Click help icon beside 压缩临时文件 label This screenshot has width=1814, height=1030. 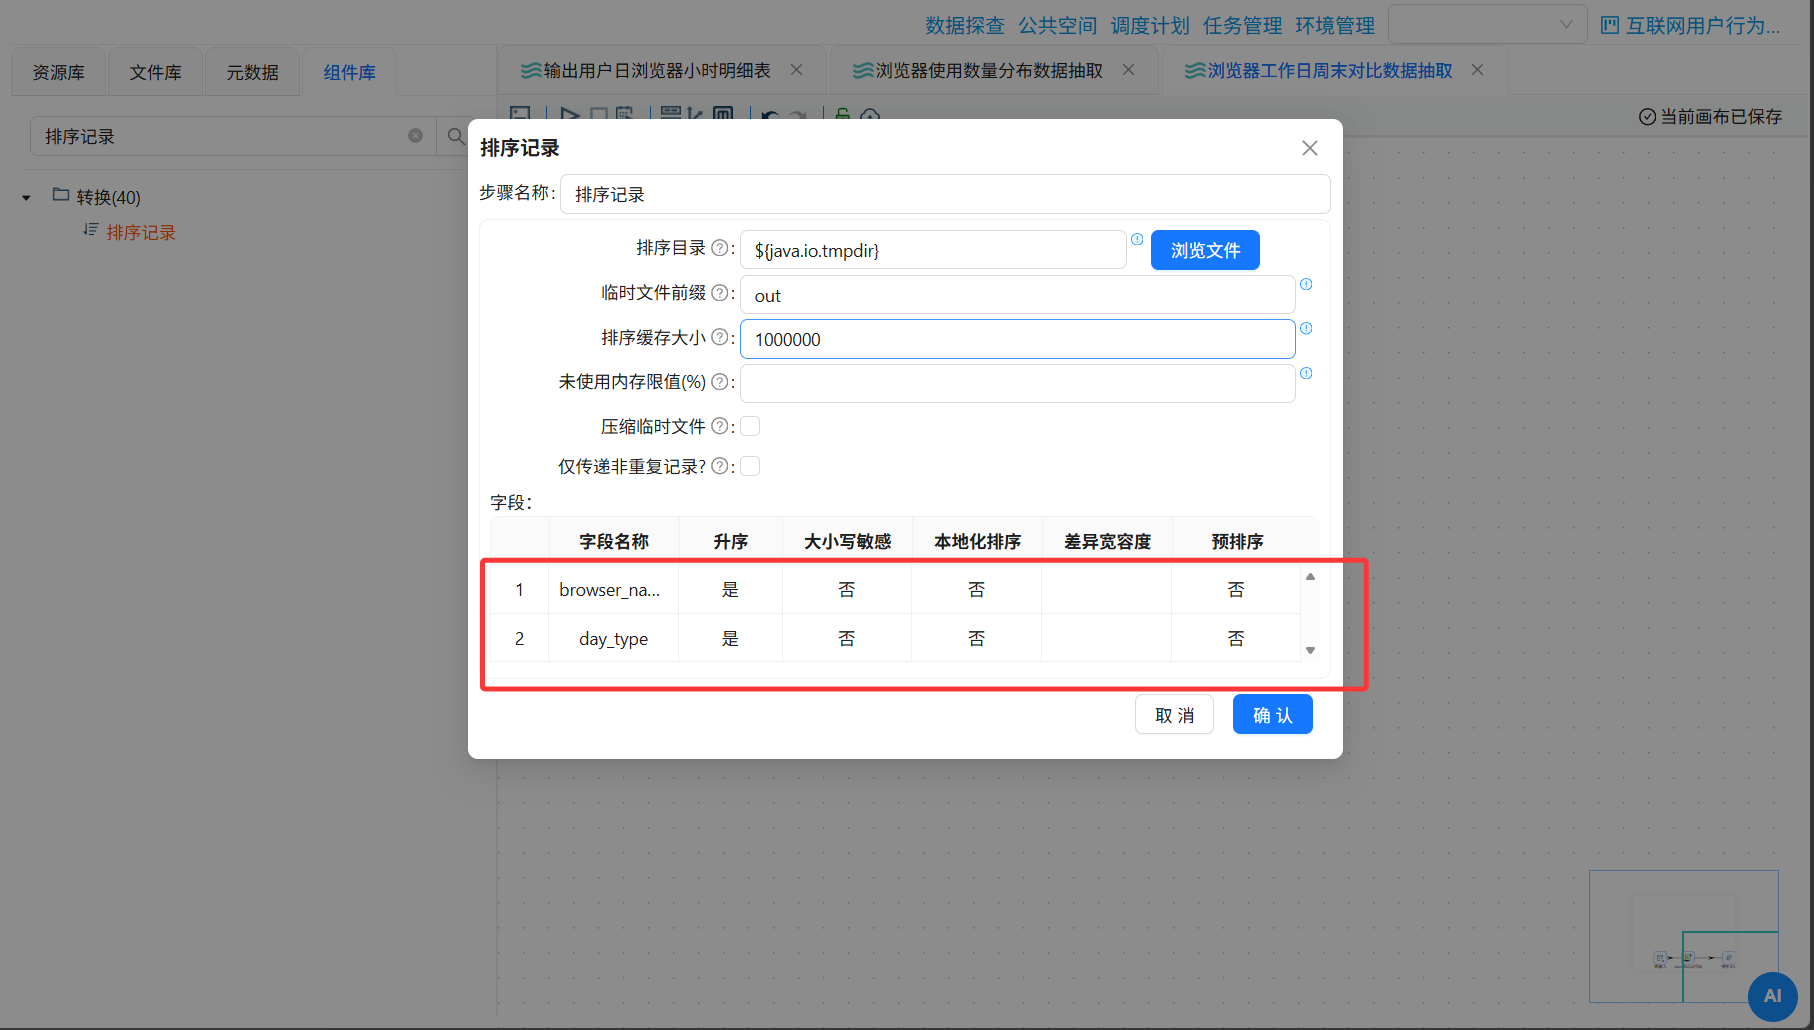719,427
